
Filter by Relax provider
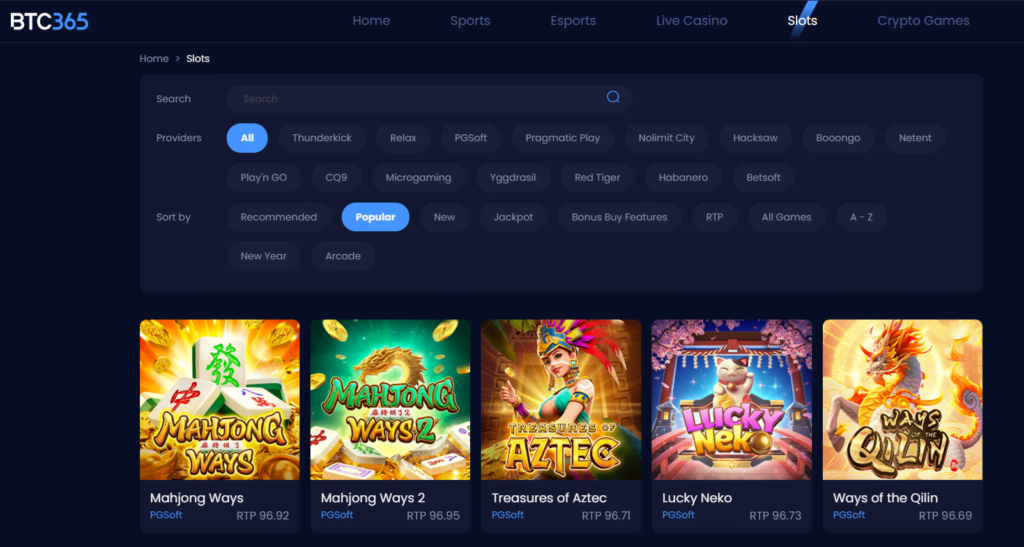pos(403,138)
